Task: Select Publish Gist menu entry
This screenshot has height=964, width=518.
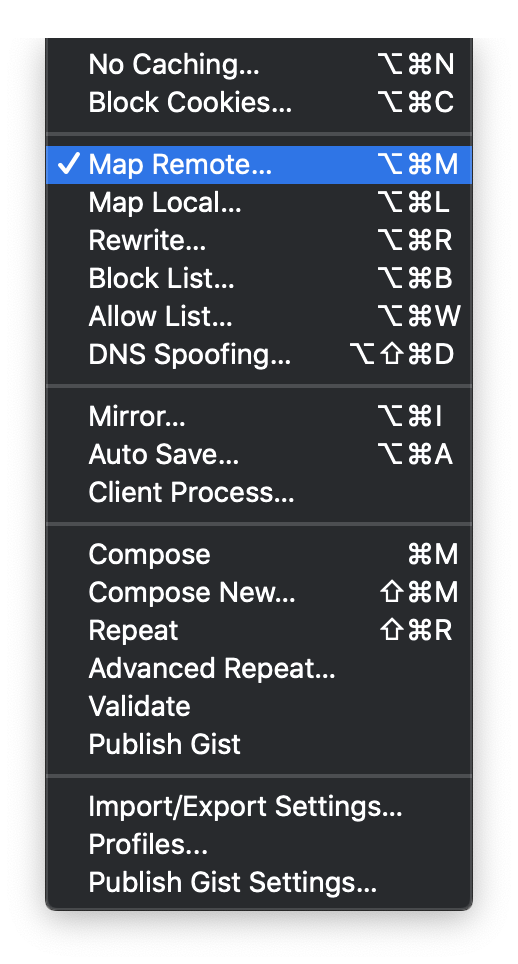Action: (259, 745)
